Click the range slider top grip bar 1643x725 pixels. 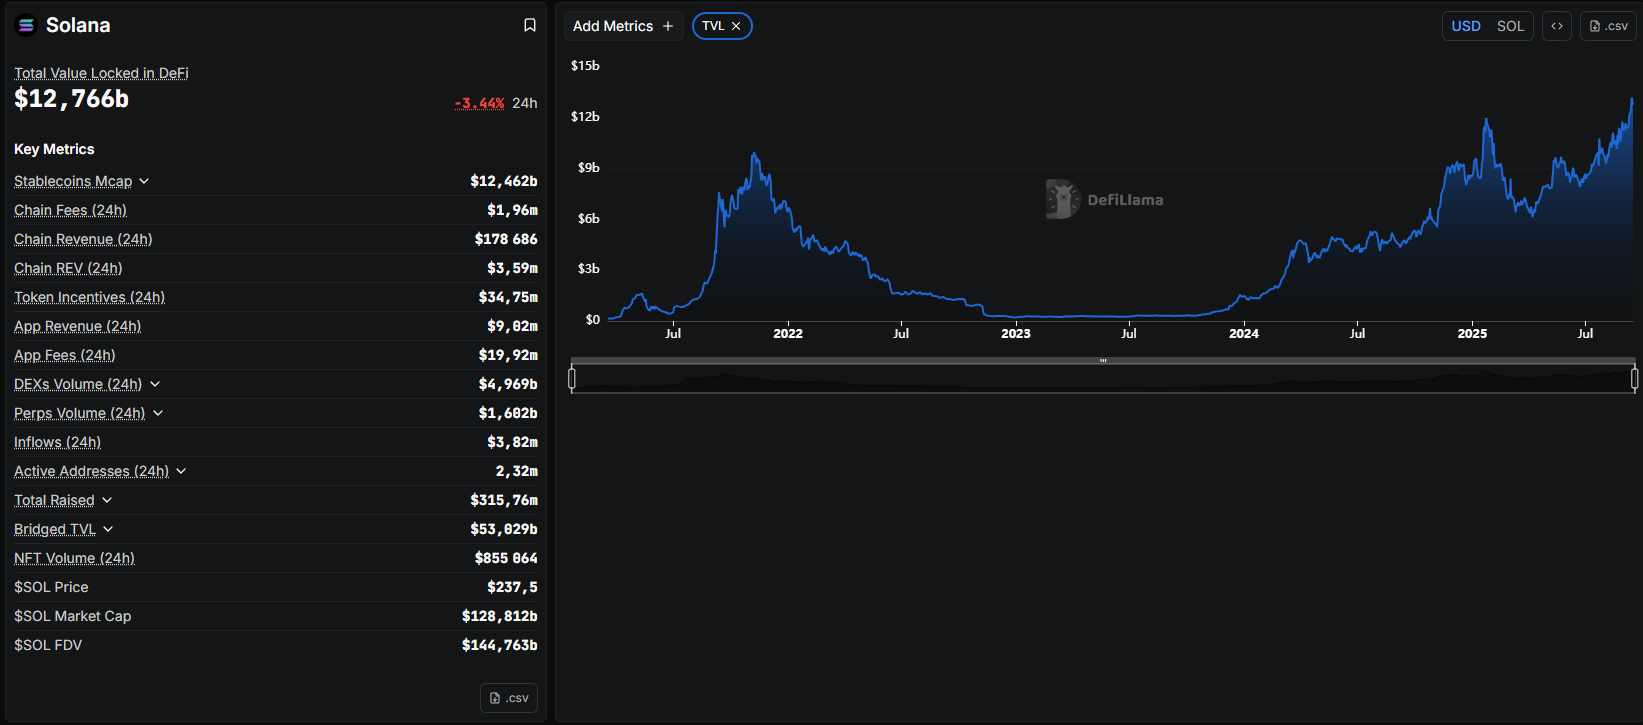[x=1103, y=360]
